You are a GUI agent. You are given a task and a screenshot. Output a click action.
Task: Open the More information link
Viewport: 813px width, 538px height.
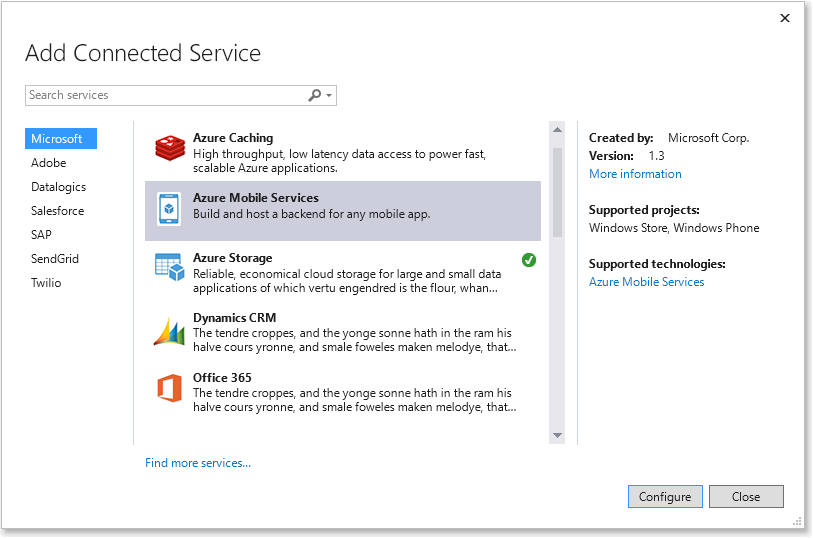point(635,174)
